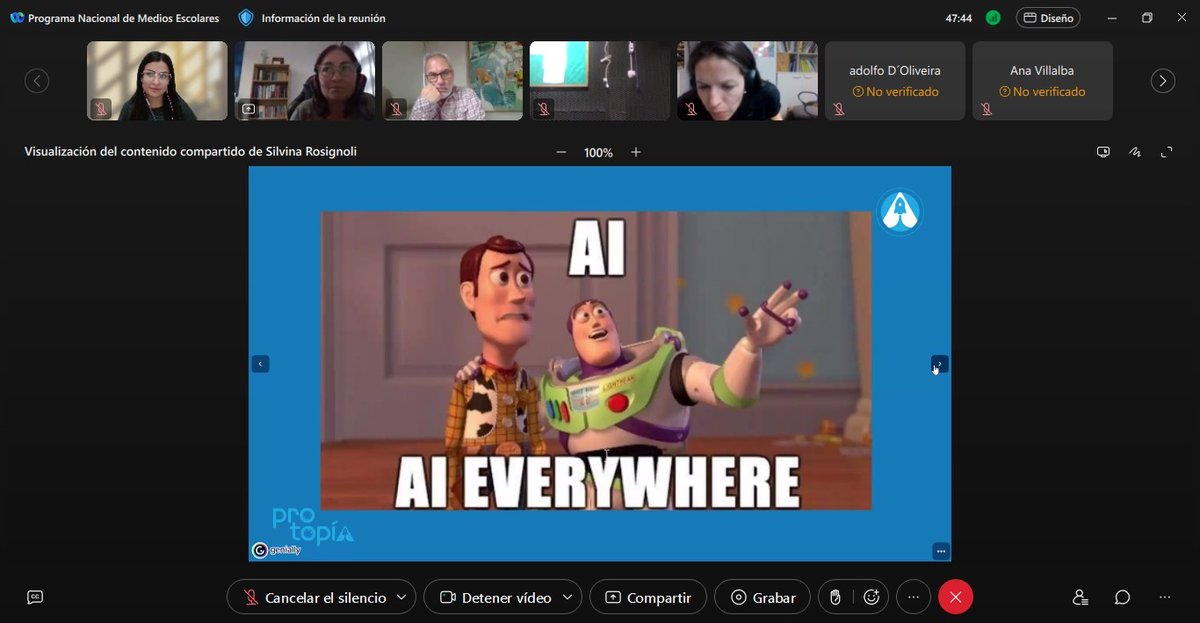Screen dimensions: 1200x623
Task: Click No verificado under adolfo D'Oliveira
Action: (x=895, y=92)
